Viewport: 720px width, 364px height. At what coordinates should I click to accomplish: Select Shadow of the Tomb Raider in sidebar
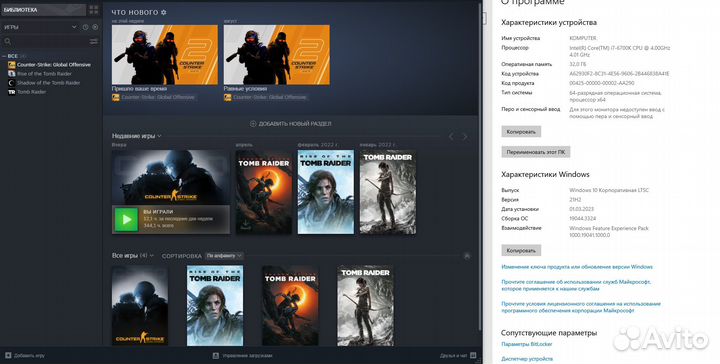tap(49, 83)
